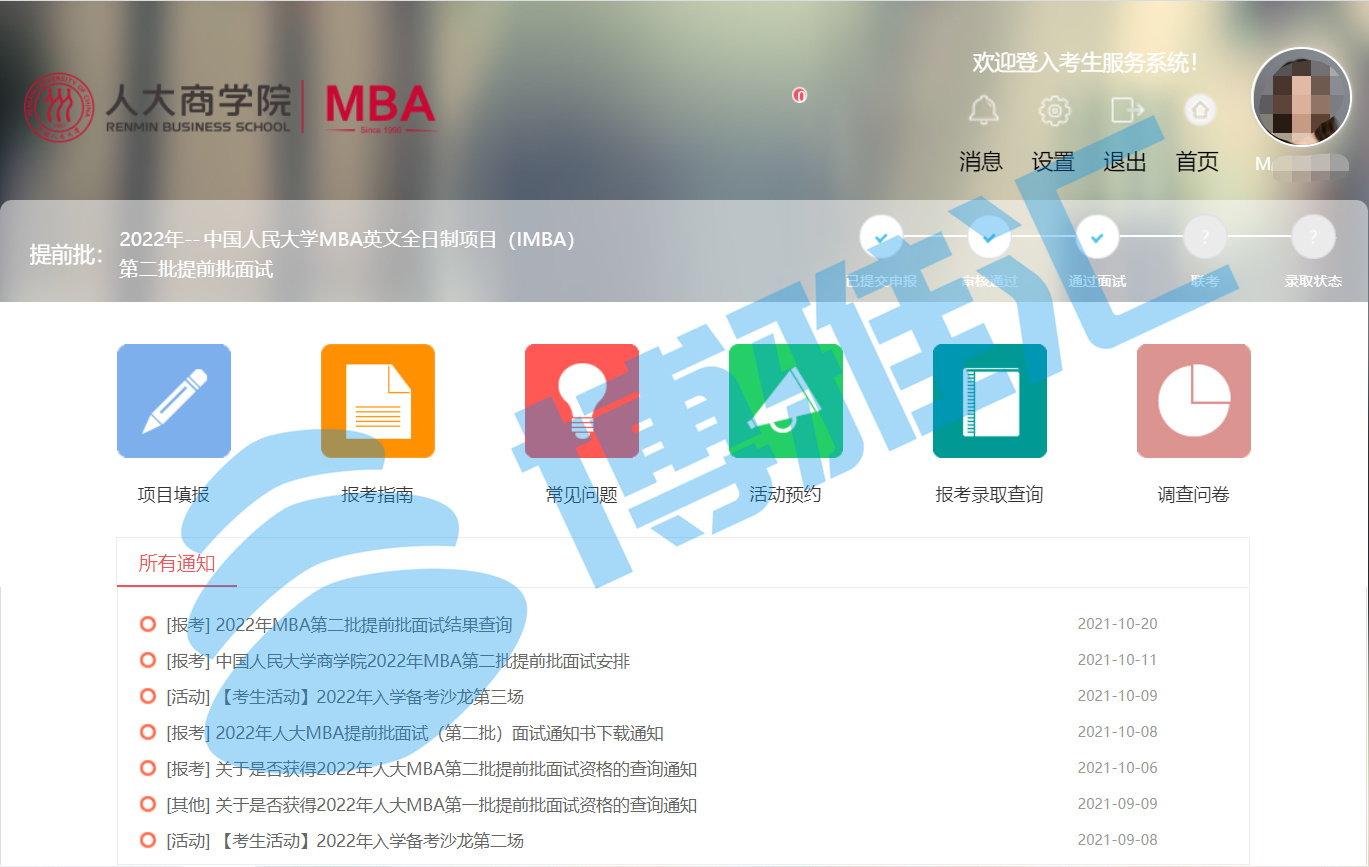Click the date 2021-10-11

(1117, 660)
